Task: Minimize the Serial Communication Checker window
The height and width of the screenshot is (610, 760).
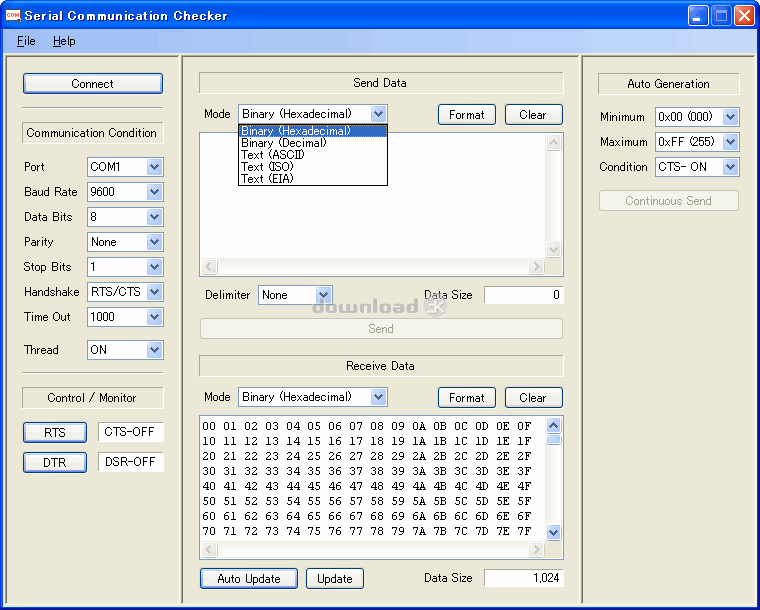Action: pos(698,16)
